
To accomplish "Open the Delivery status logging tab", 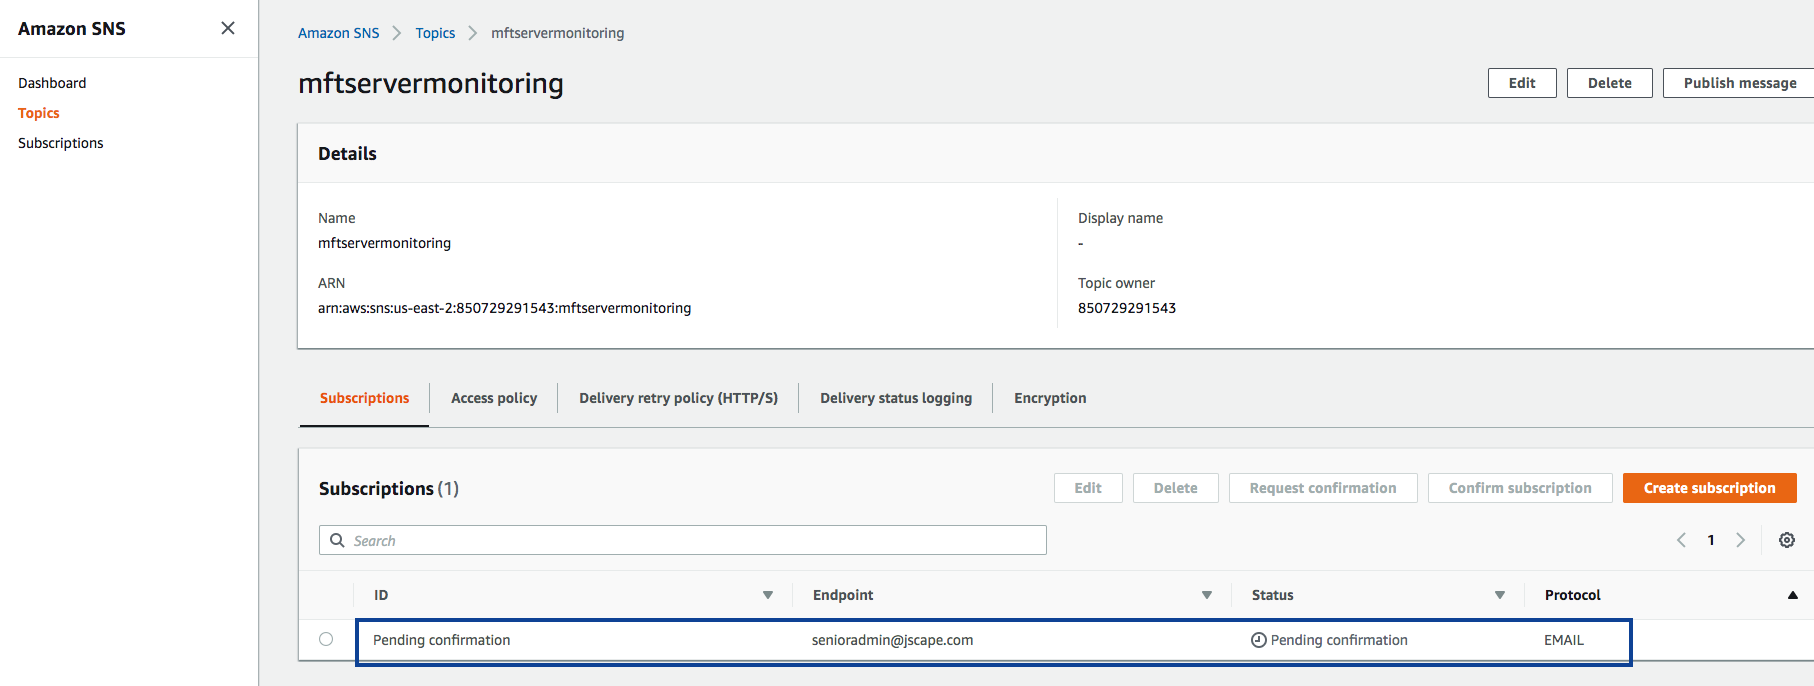I will pos(895,398).
